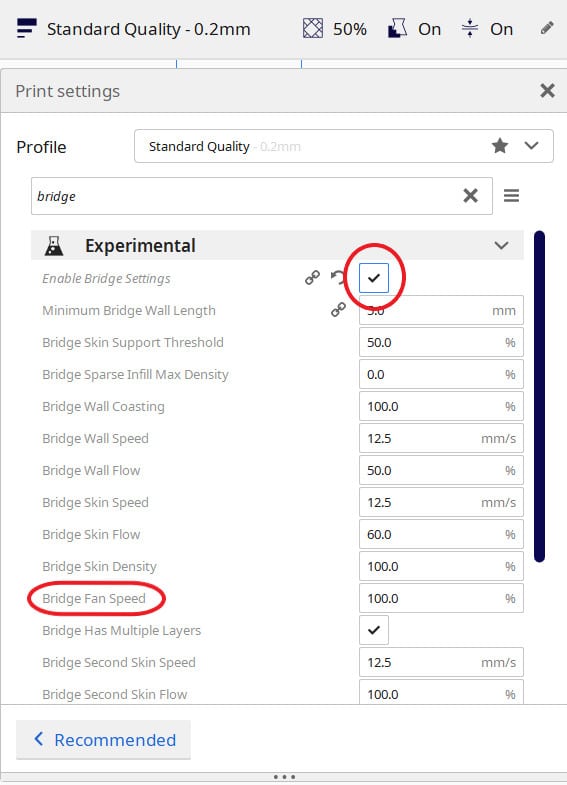Close the Print settings panel

[x=547, y=91]
